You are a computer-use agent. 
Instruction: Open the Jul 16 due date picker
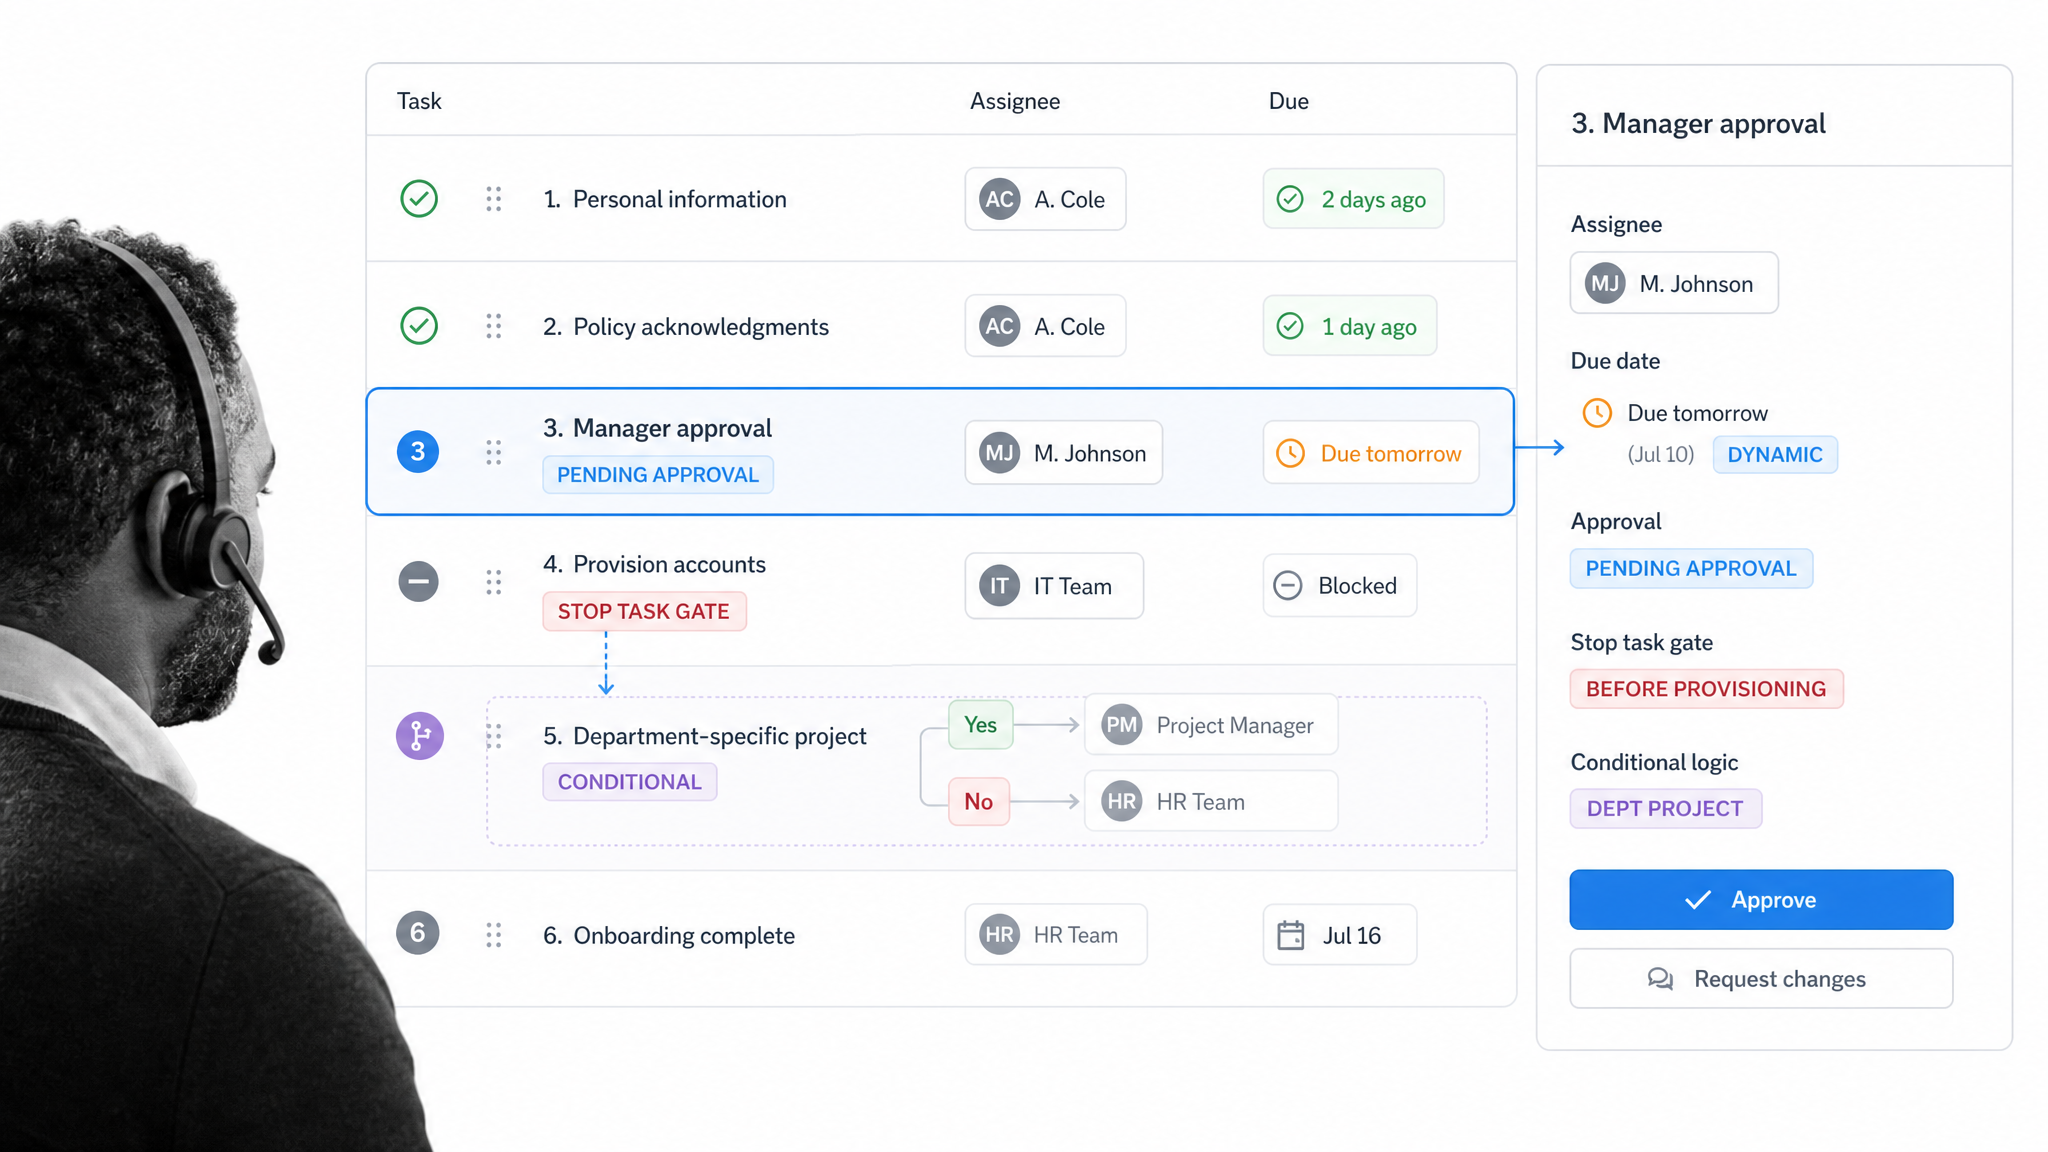pos(1339,935)
